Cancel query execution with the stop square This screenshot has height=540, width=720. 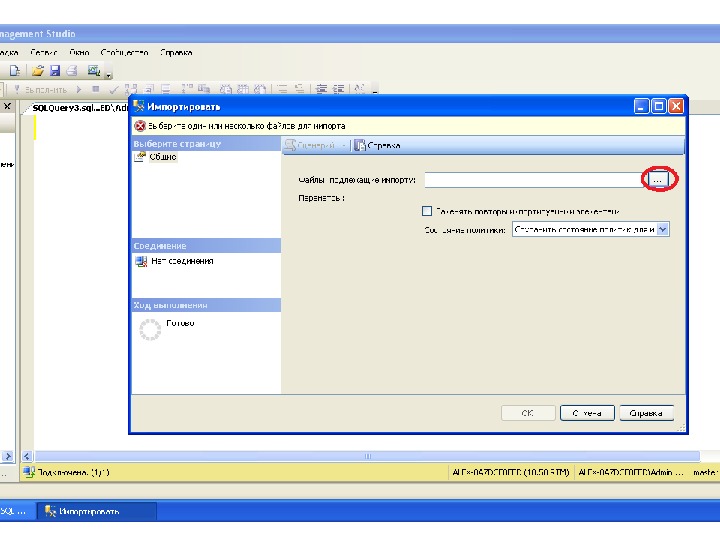[96, 89]
